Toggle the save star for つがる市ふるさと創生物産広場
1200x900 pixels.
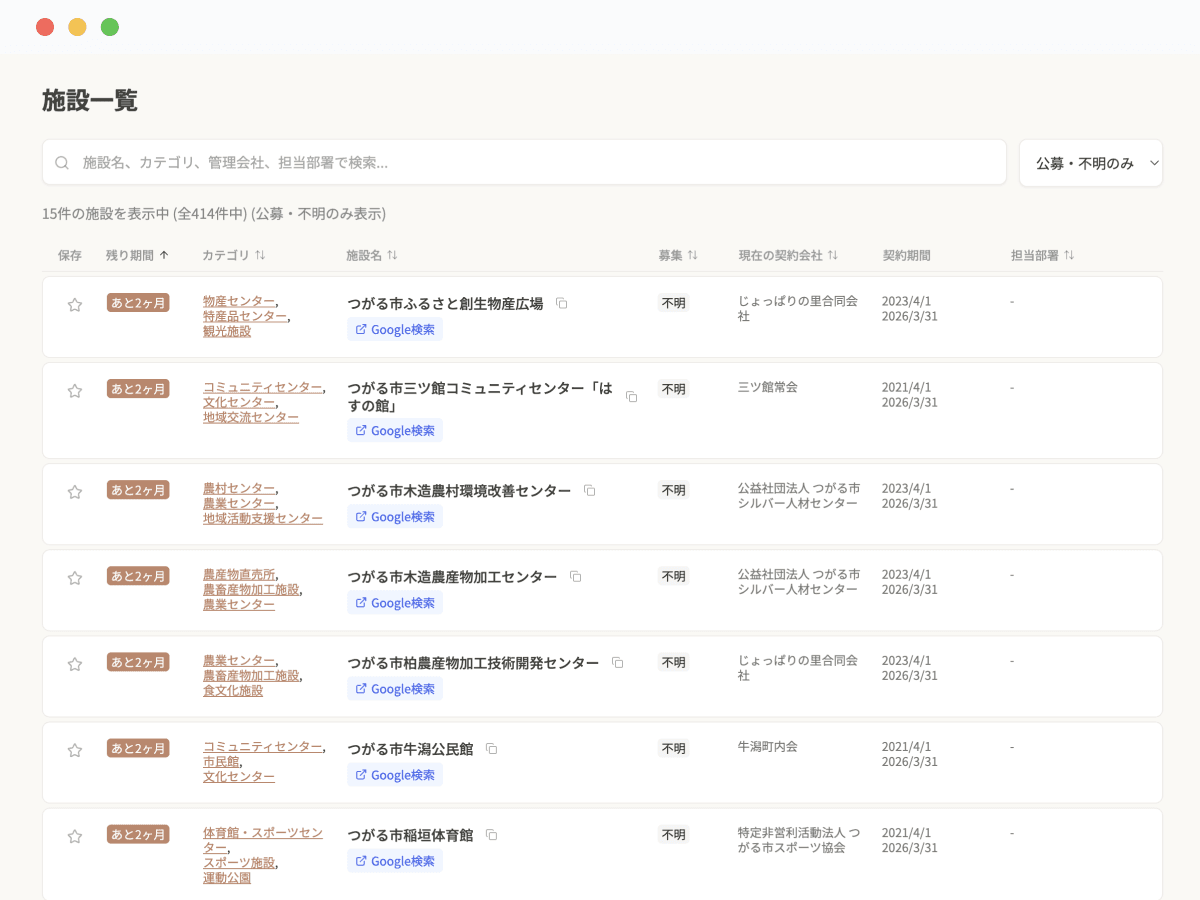74,304
